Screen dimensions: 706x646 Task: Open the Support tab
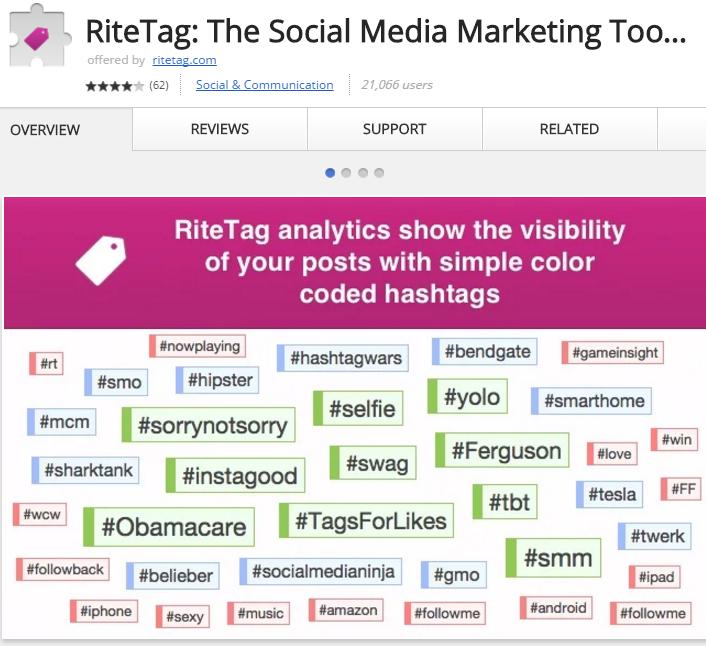[x=394, y=129]
